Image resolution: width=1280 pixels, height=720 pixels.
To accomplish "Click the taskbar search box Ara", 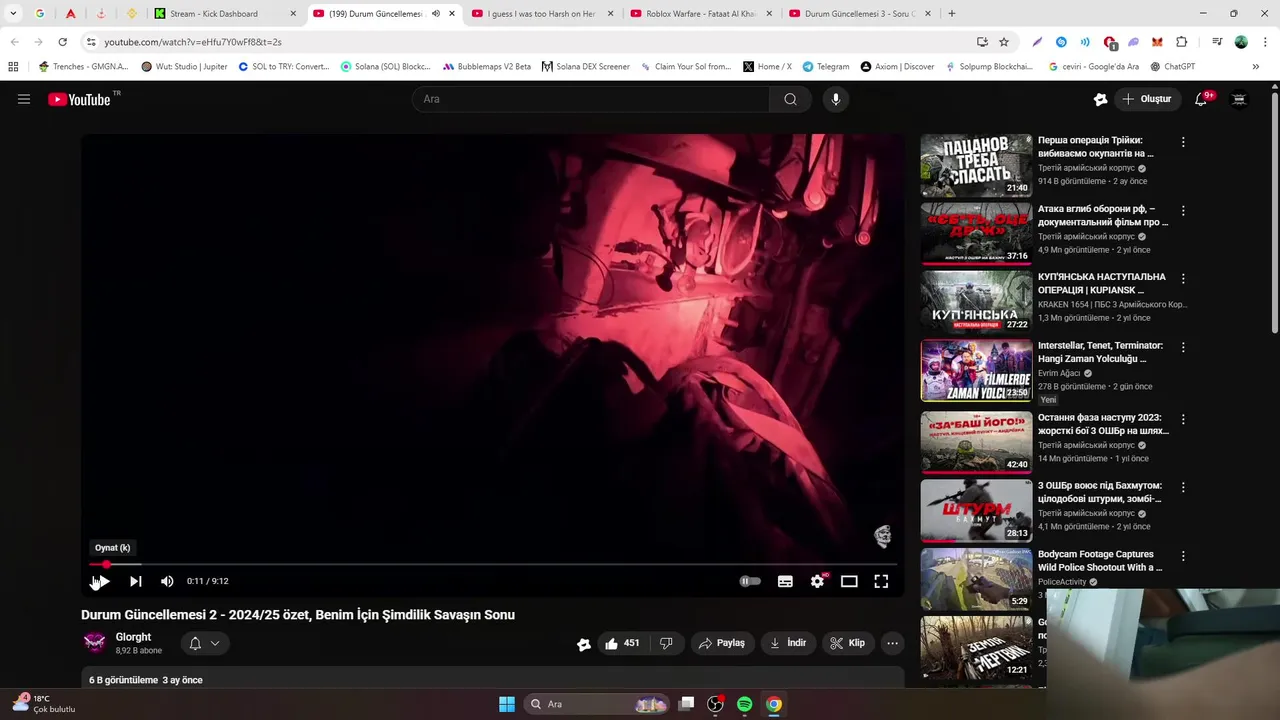I will (x=597, y=704).
